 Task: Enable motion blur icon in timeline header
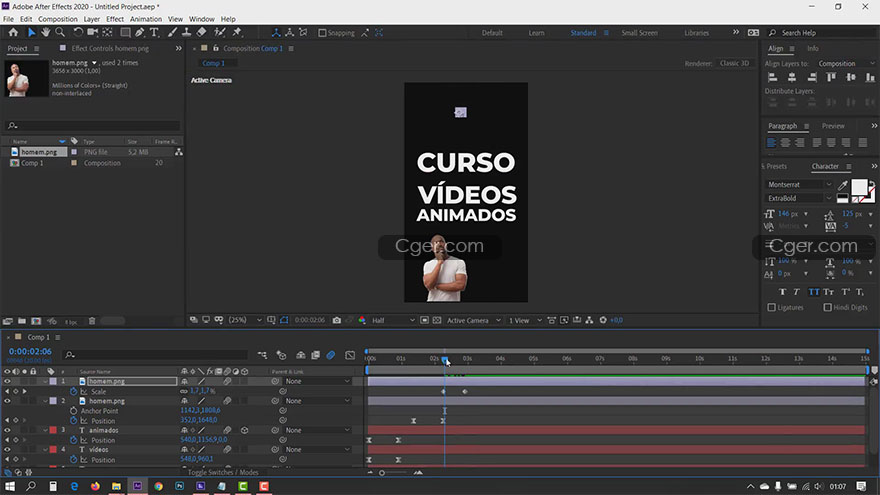331,355
